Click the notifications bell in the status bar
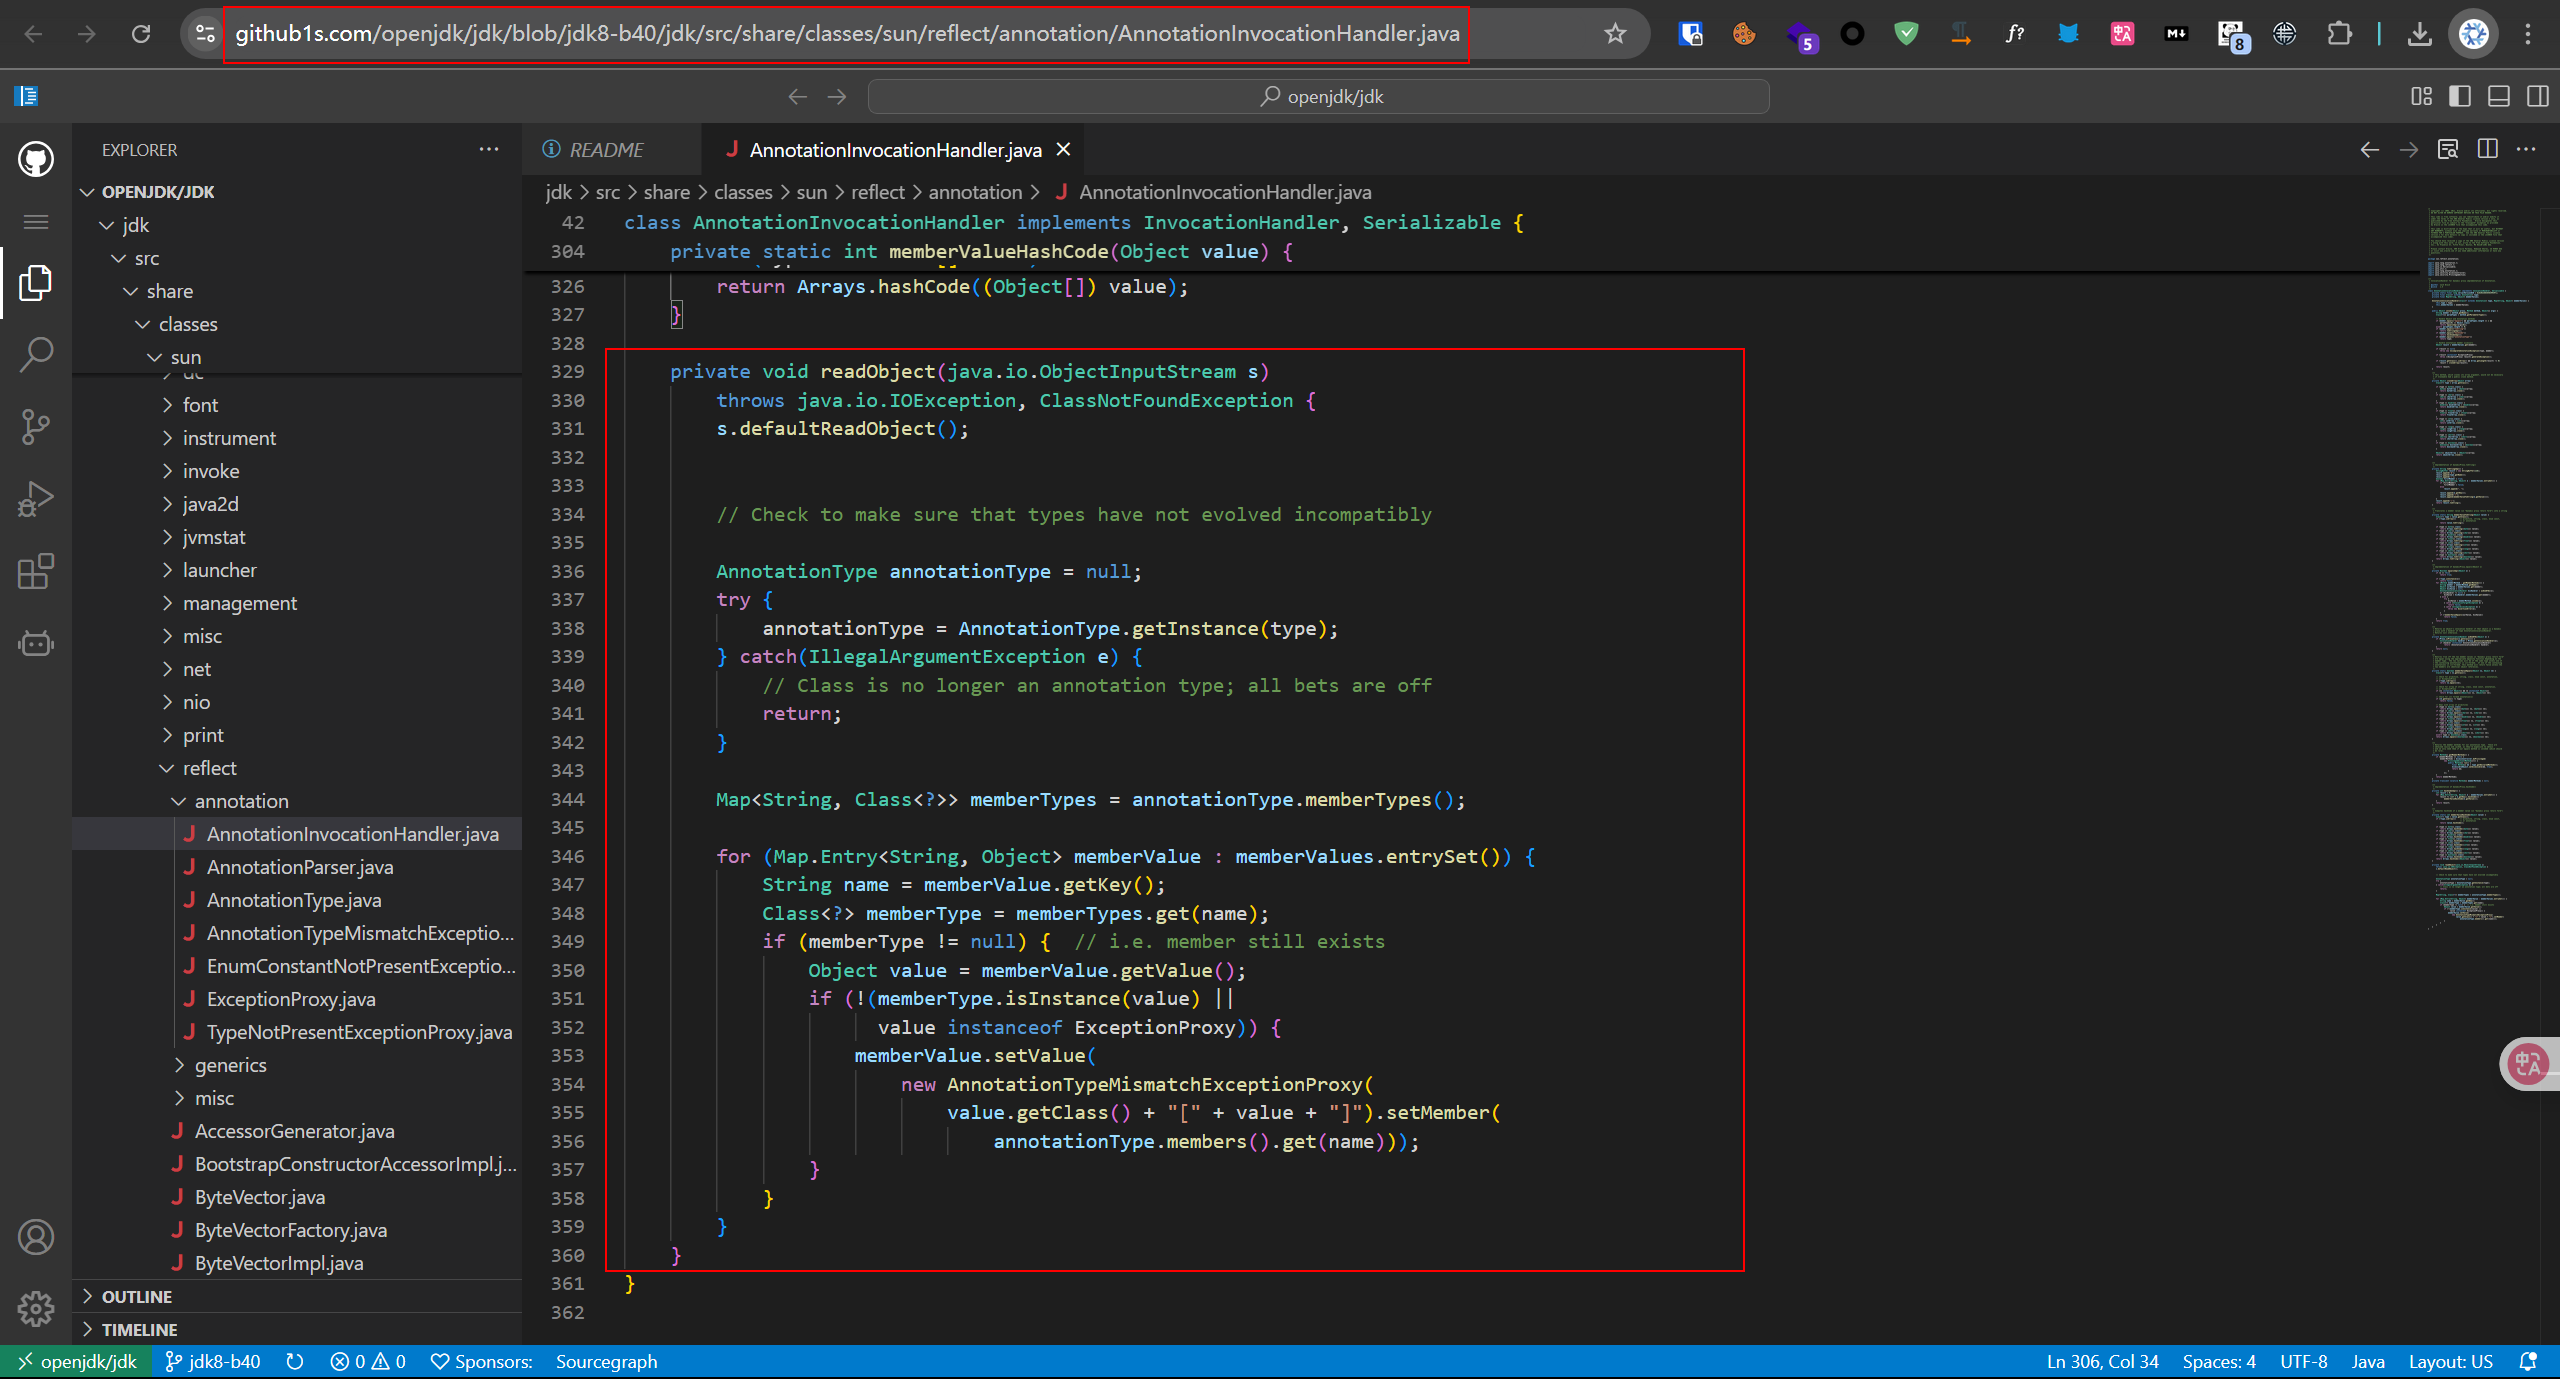2560x1379 pixels. tap(2529, 1361)
